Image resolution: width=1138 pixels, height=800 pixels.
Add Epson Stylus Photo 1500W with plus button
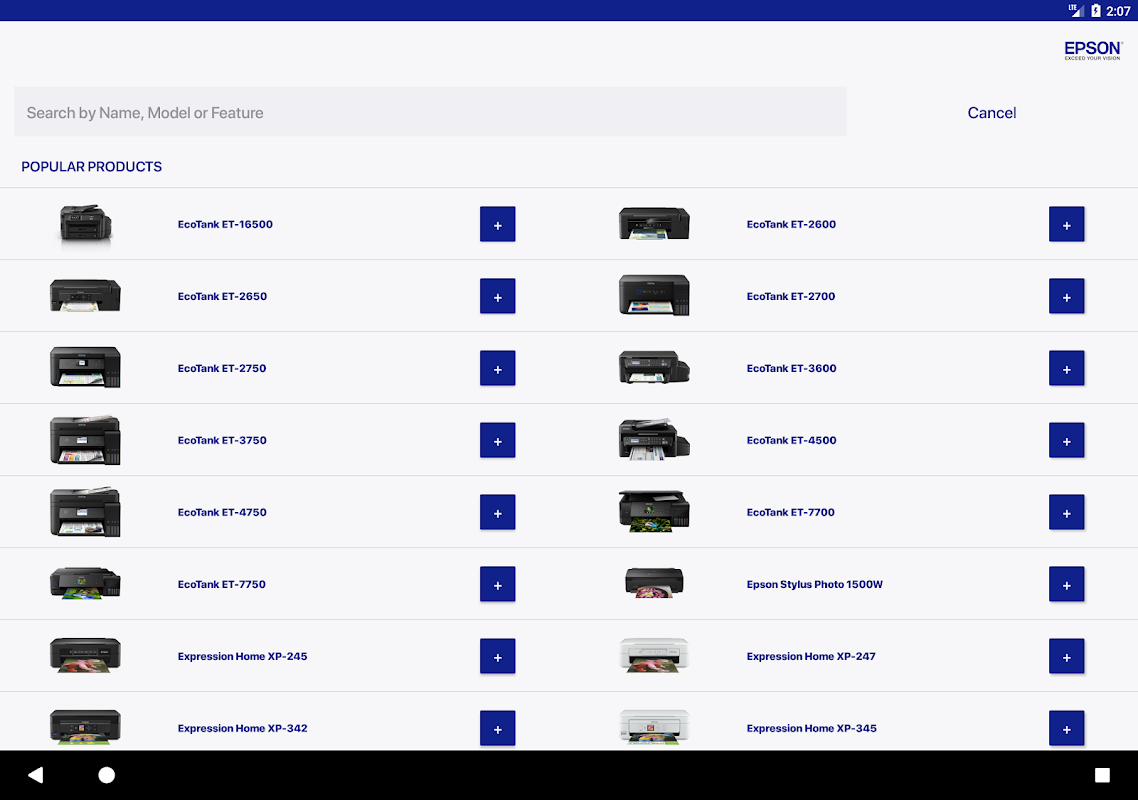click(1066, 584)
